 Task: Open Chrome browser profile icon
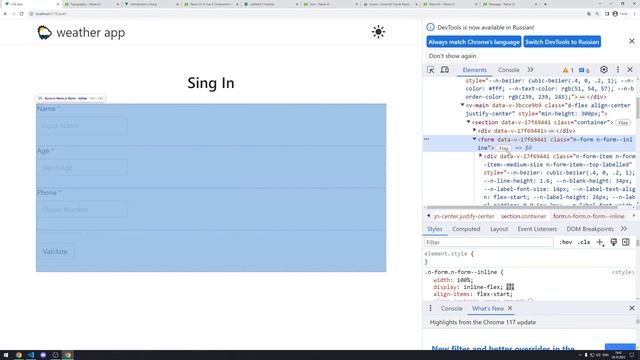click(615, 13)
